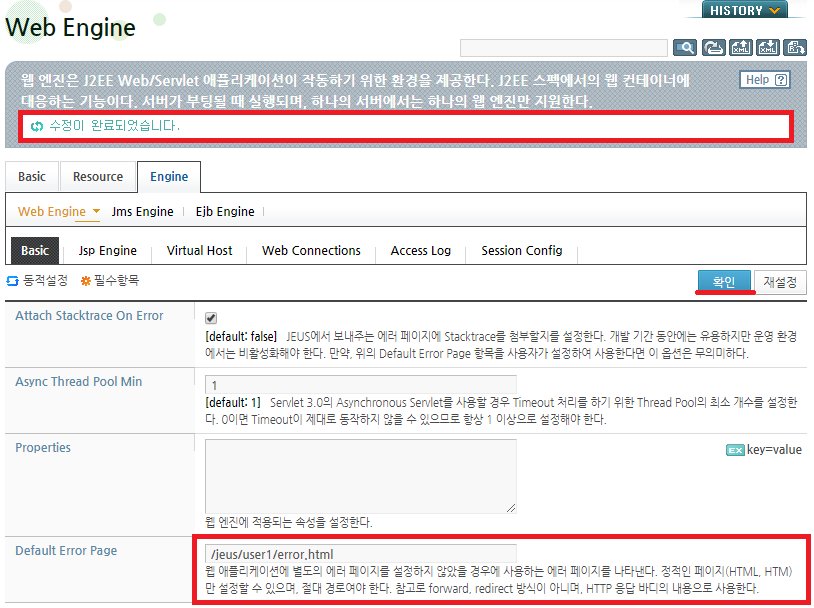Open the Session Config sub-tab
This screenshot has width=814, height=608.
(521, 251)
